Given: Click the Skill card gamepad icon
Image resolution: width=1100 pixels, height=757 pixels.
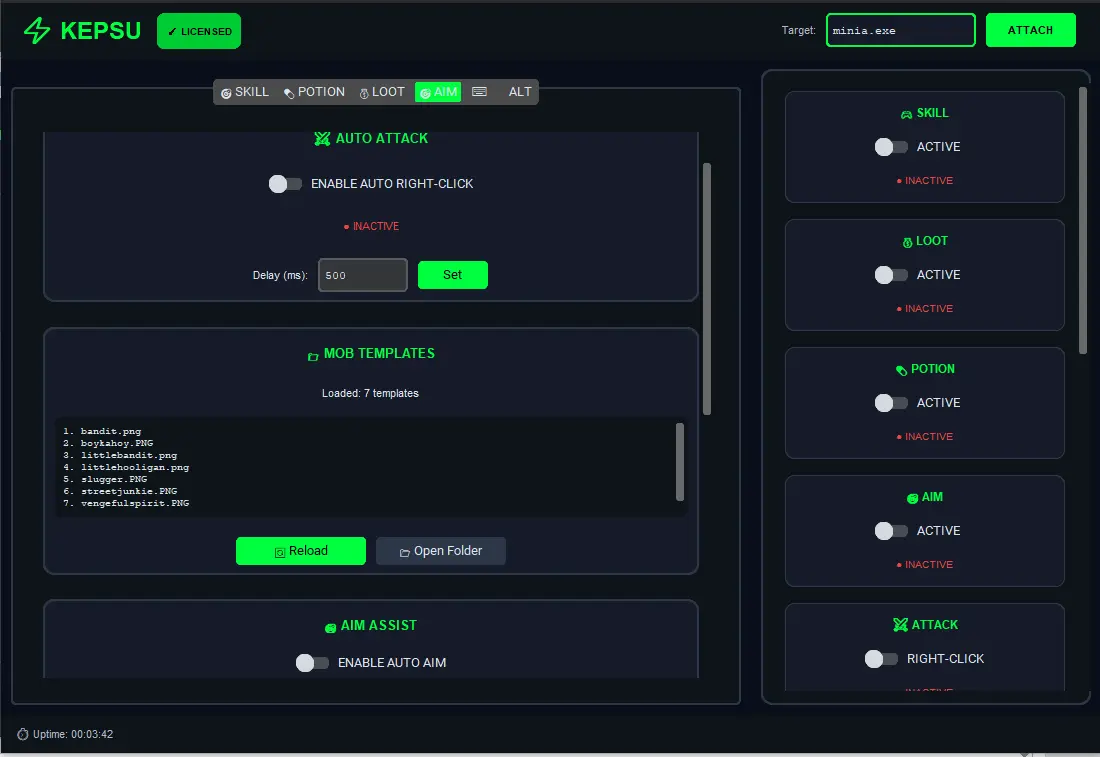Looking at the screenshot, I should (x=906, y=114).
